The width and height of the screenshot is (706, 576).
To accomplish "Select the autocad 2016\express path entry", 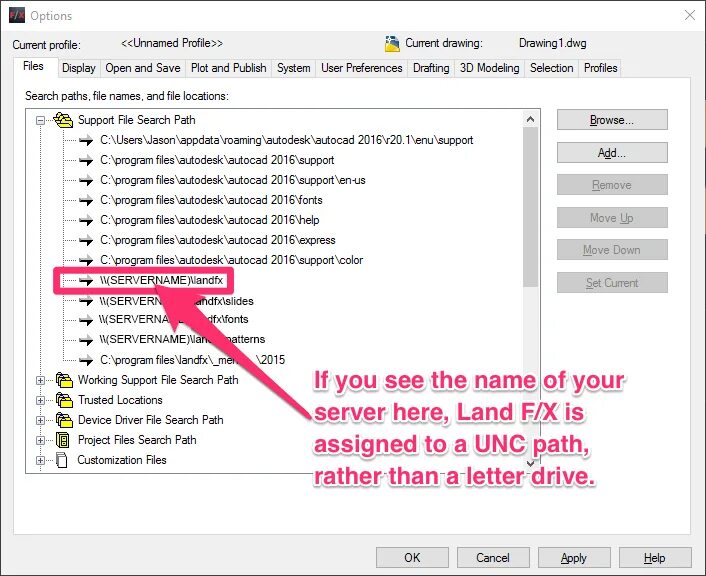I will 217,240.
